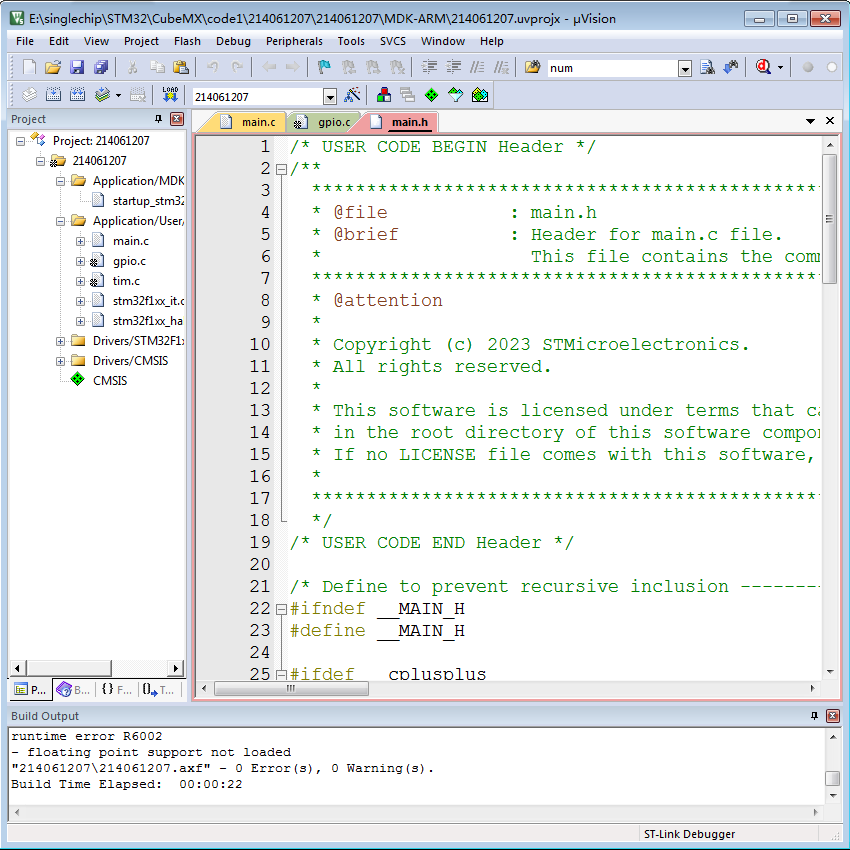Open the debug icon dropdown arrow
This screenshot has height=850, width=850.
(780, 68)
